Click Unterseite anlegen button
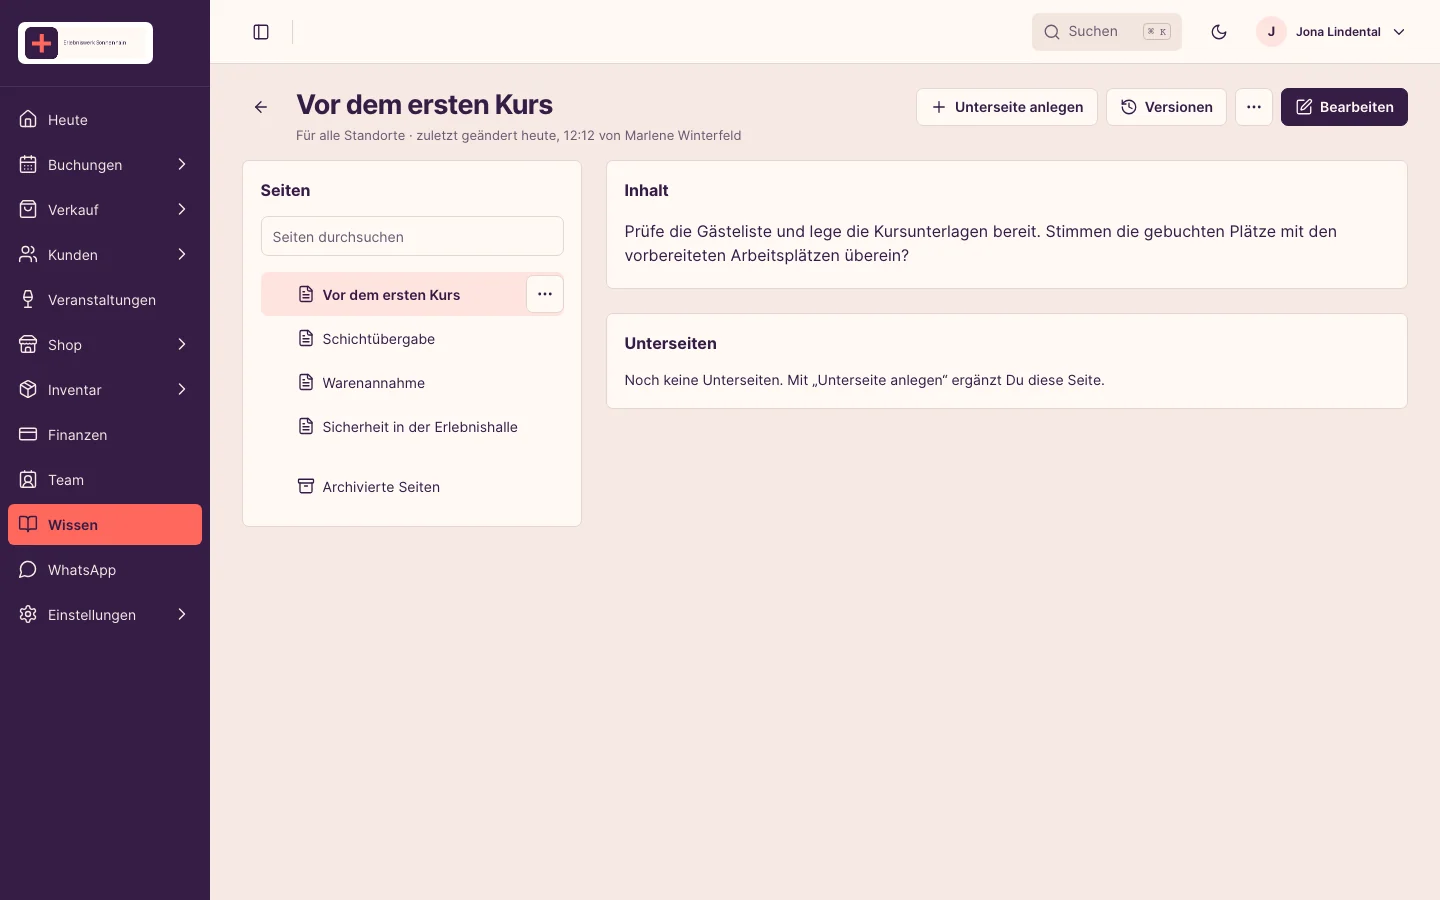Screen dimensions: 1440x900 click(x=1007, y=107)
